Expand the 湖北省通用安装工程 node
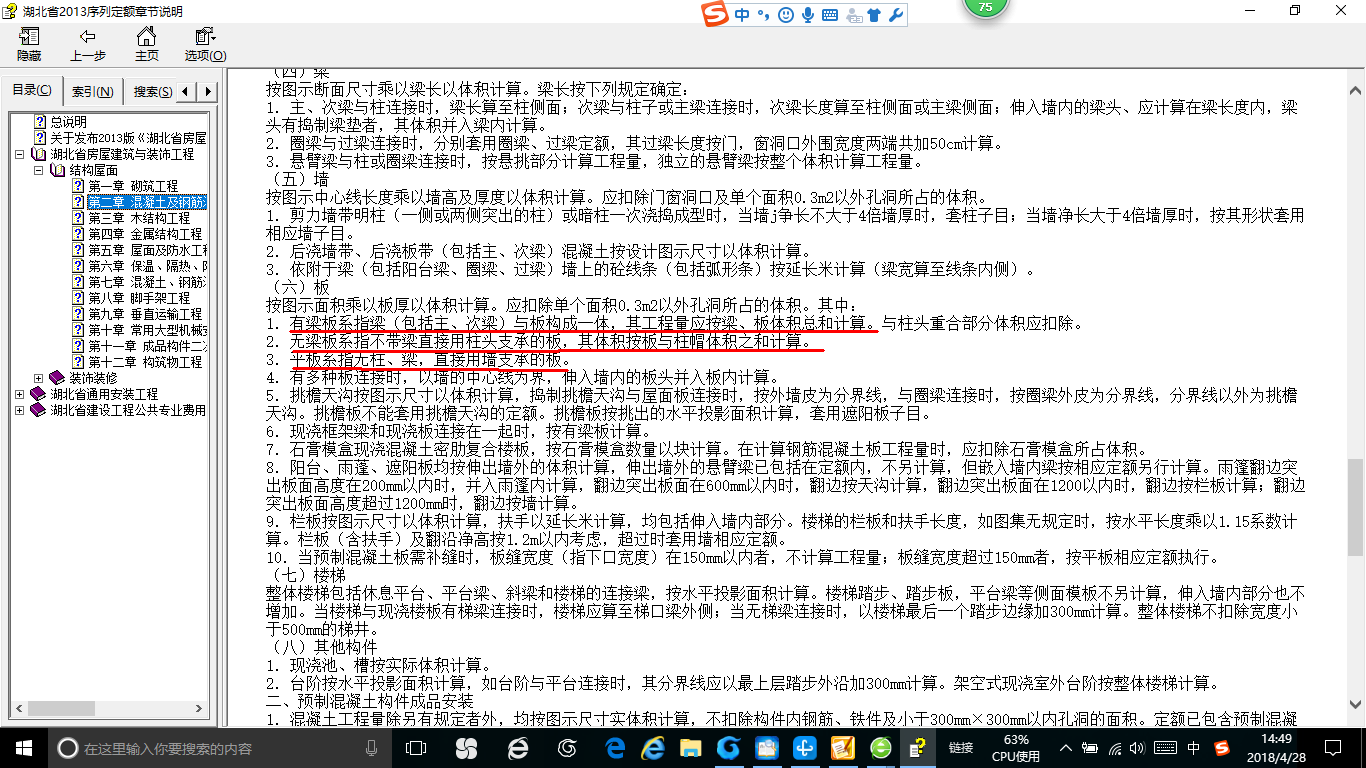Viewport: 1366px width, 768px height. (x=21, y=394)
